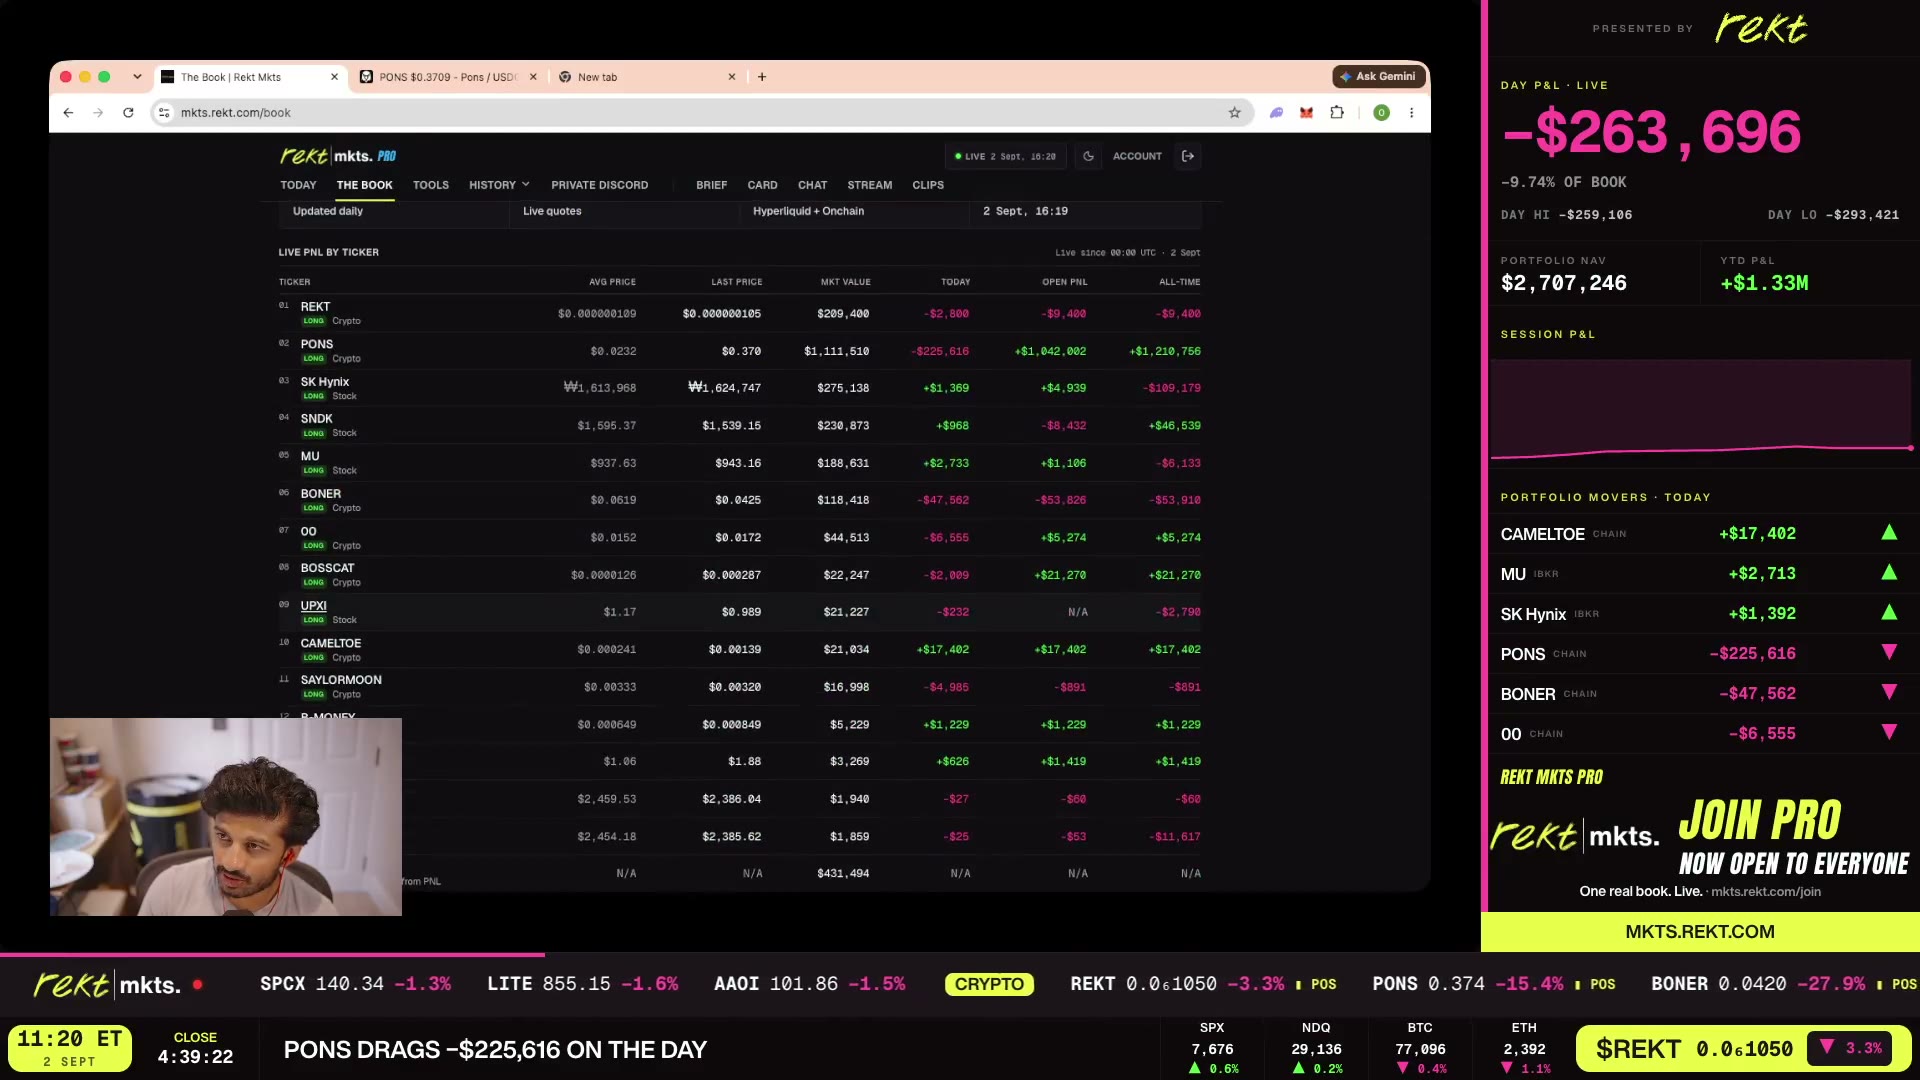The width and height of the screenshot is (1920, 1080).
Task: Open the Brief page link
Action: click(x=711, y=185)
